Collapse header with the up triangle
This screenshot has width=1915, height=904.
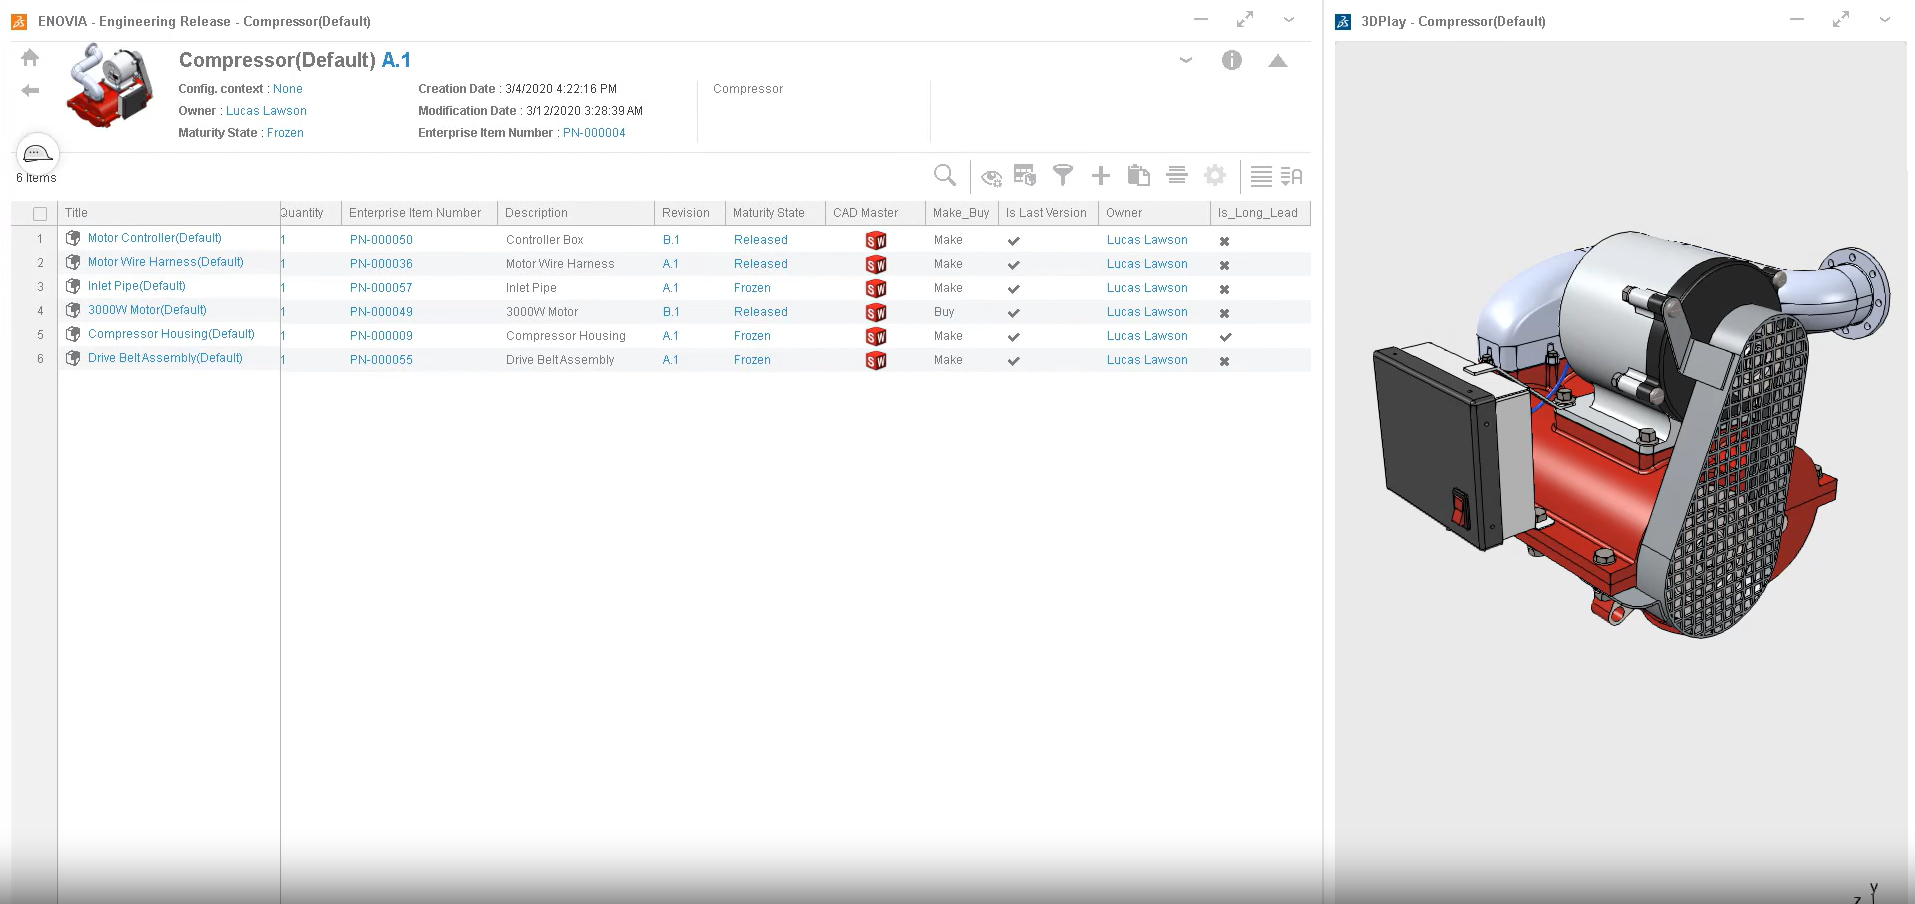coord(1277,61)
